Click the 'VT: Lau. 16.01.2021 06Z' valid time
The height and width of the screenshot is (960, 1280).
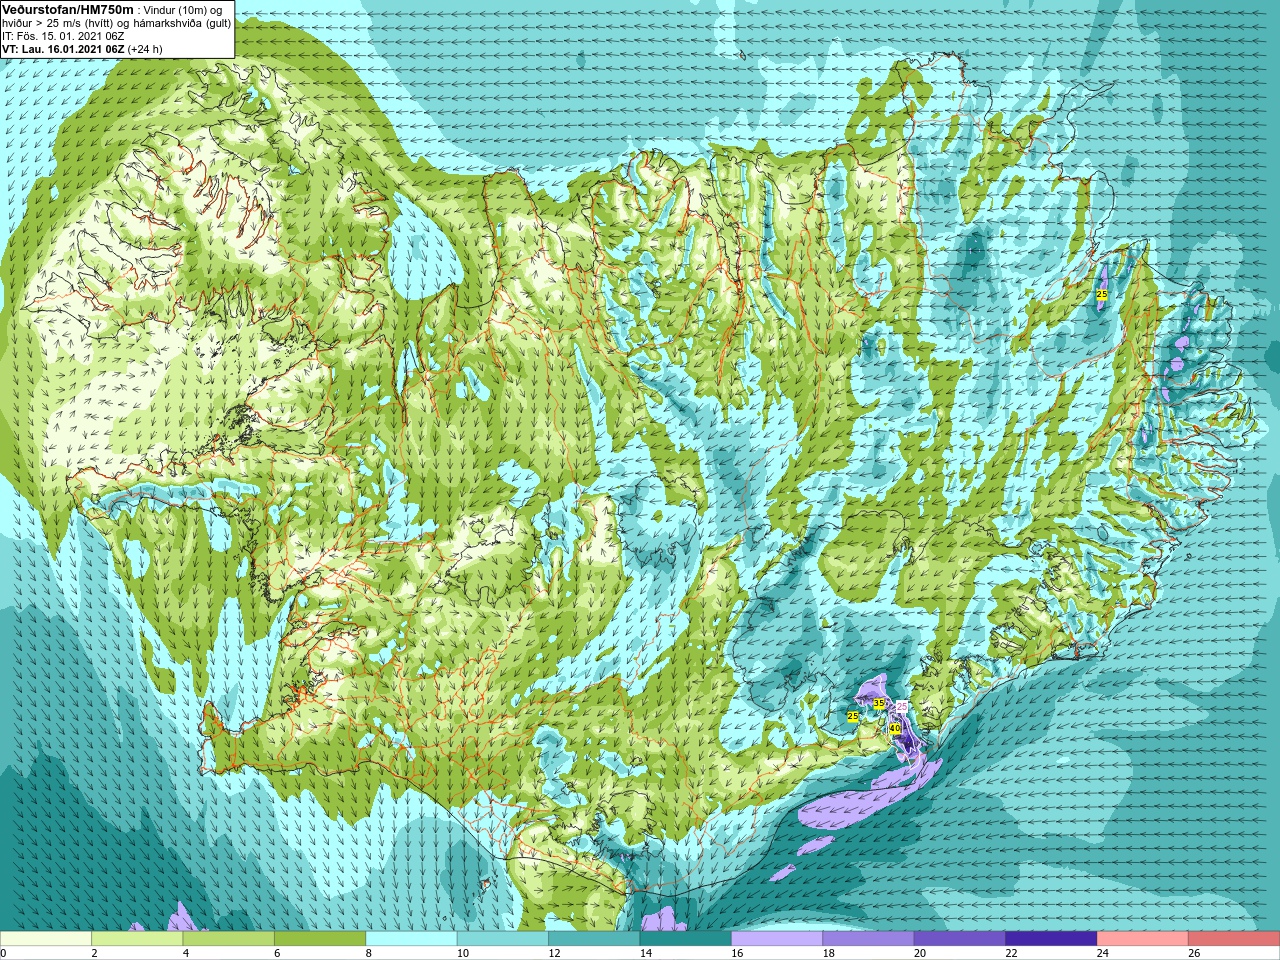[63, 48]
